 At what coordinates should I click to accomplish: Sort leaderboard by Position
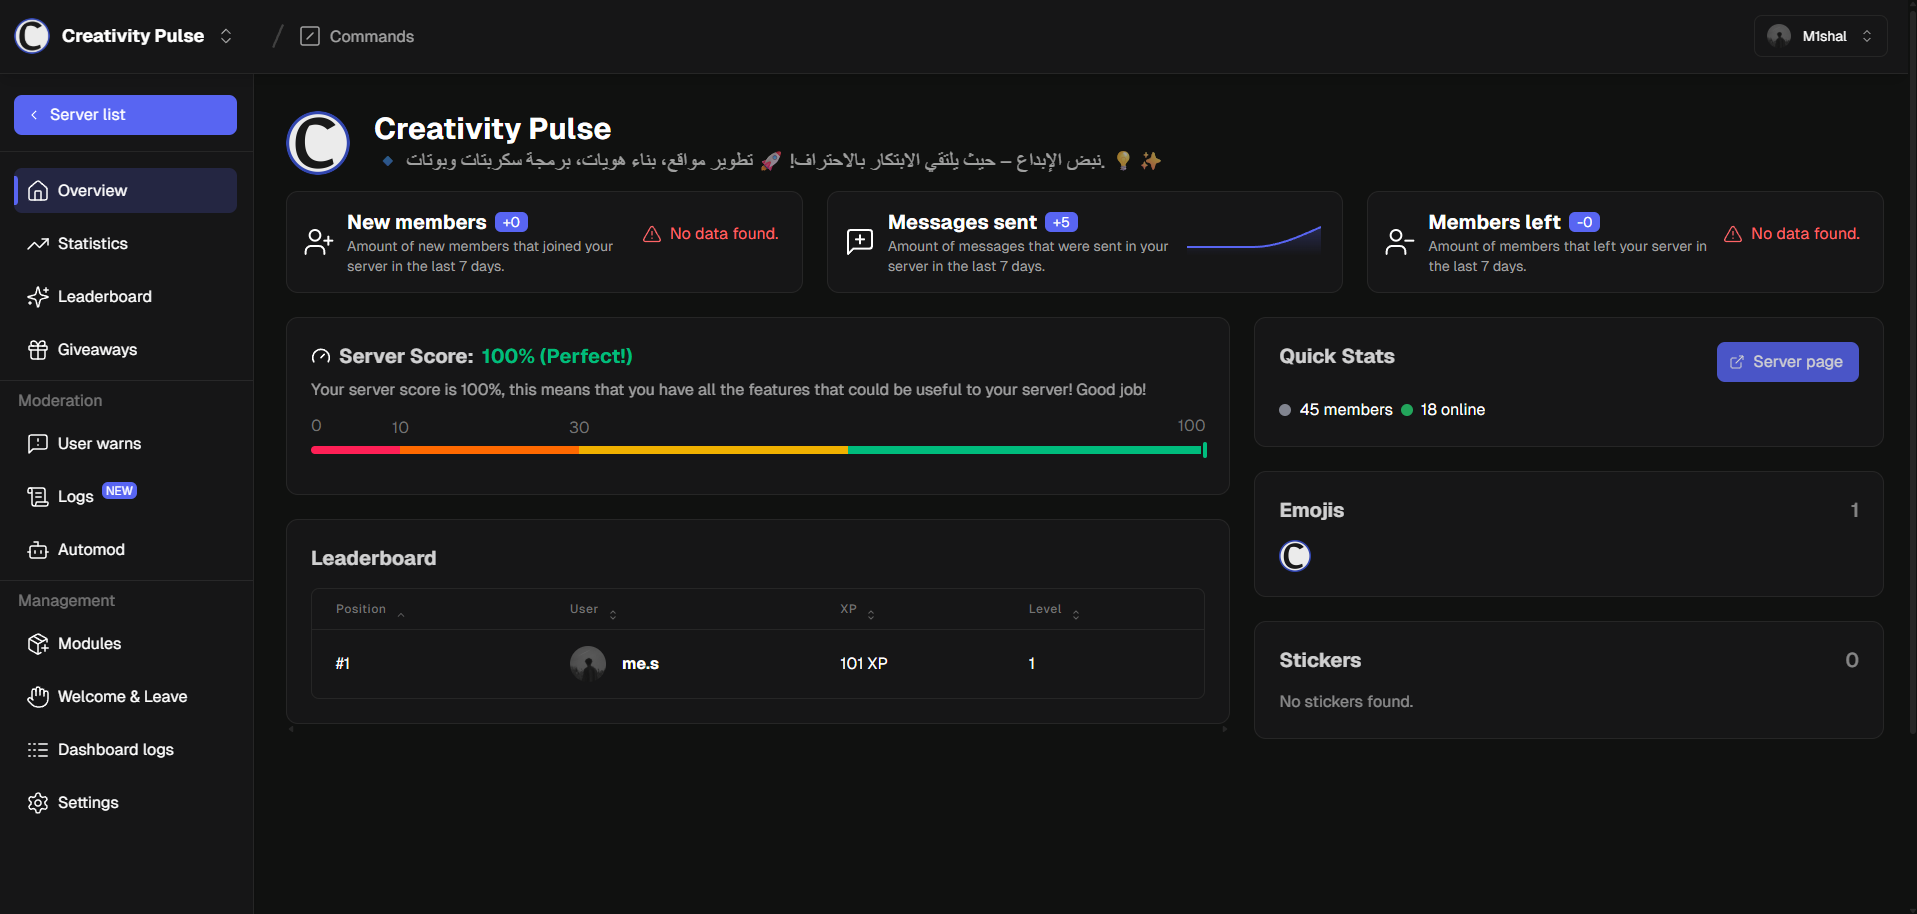370,610
